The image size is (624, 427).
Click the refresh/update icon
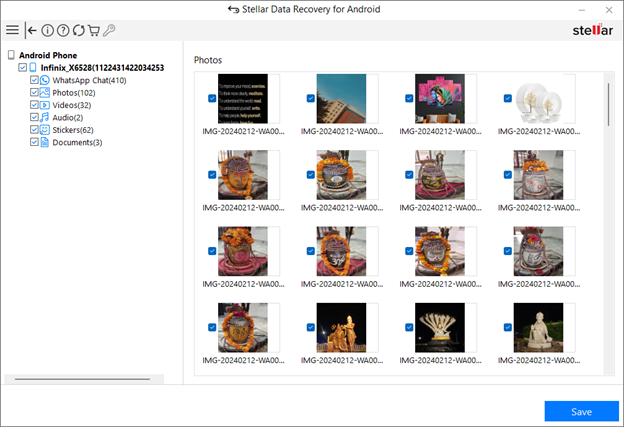tap(78, 30)
